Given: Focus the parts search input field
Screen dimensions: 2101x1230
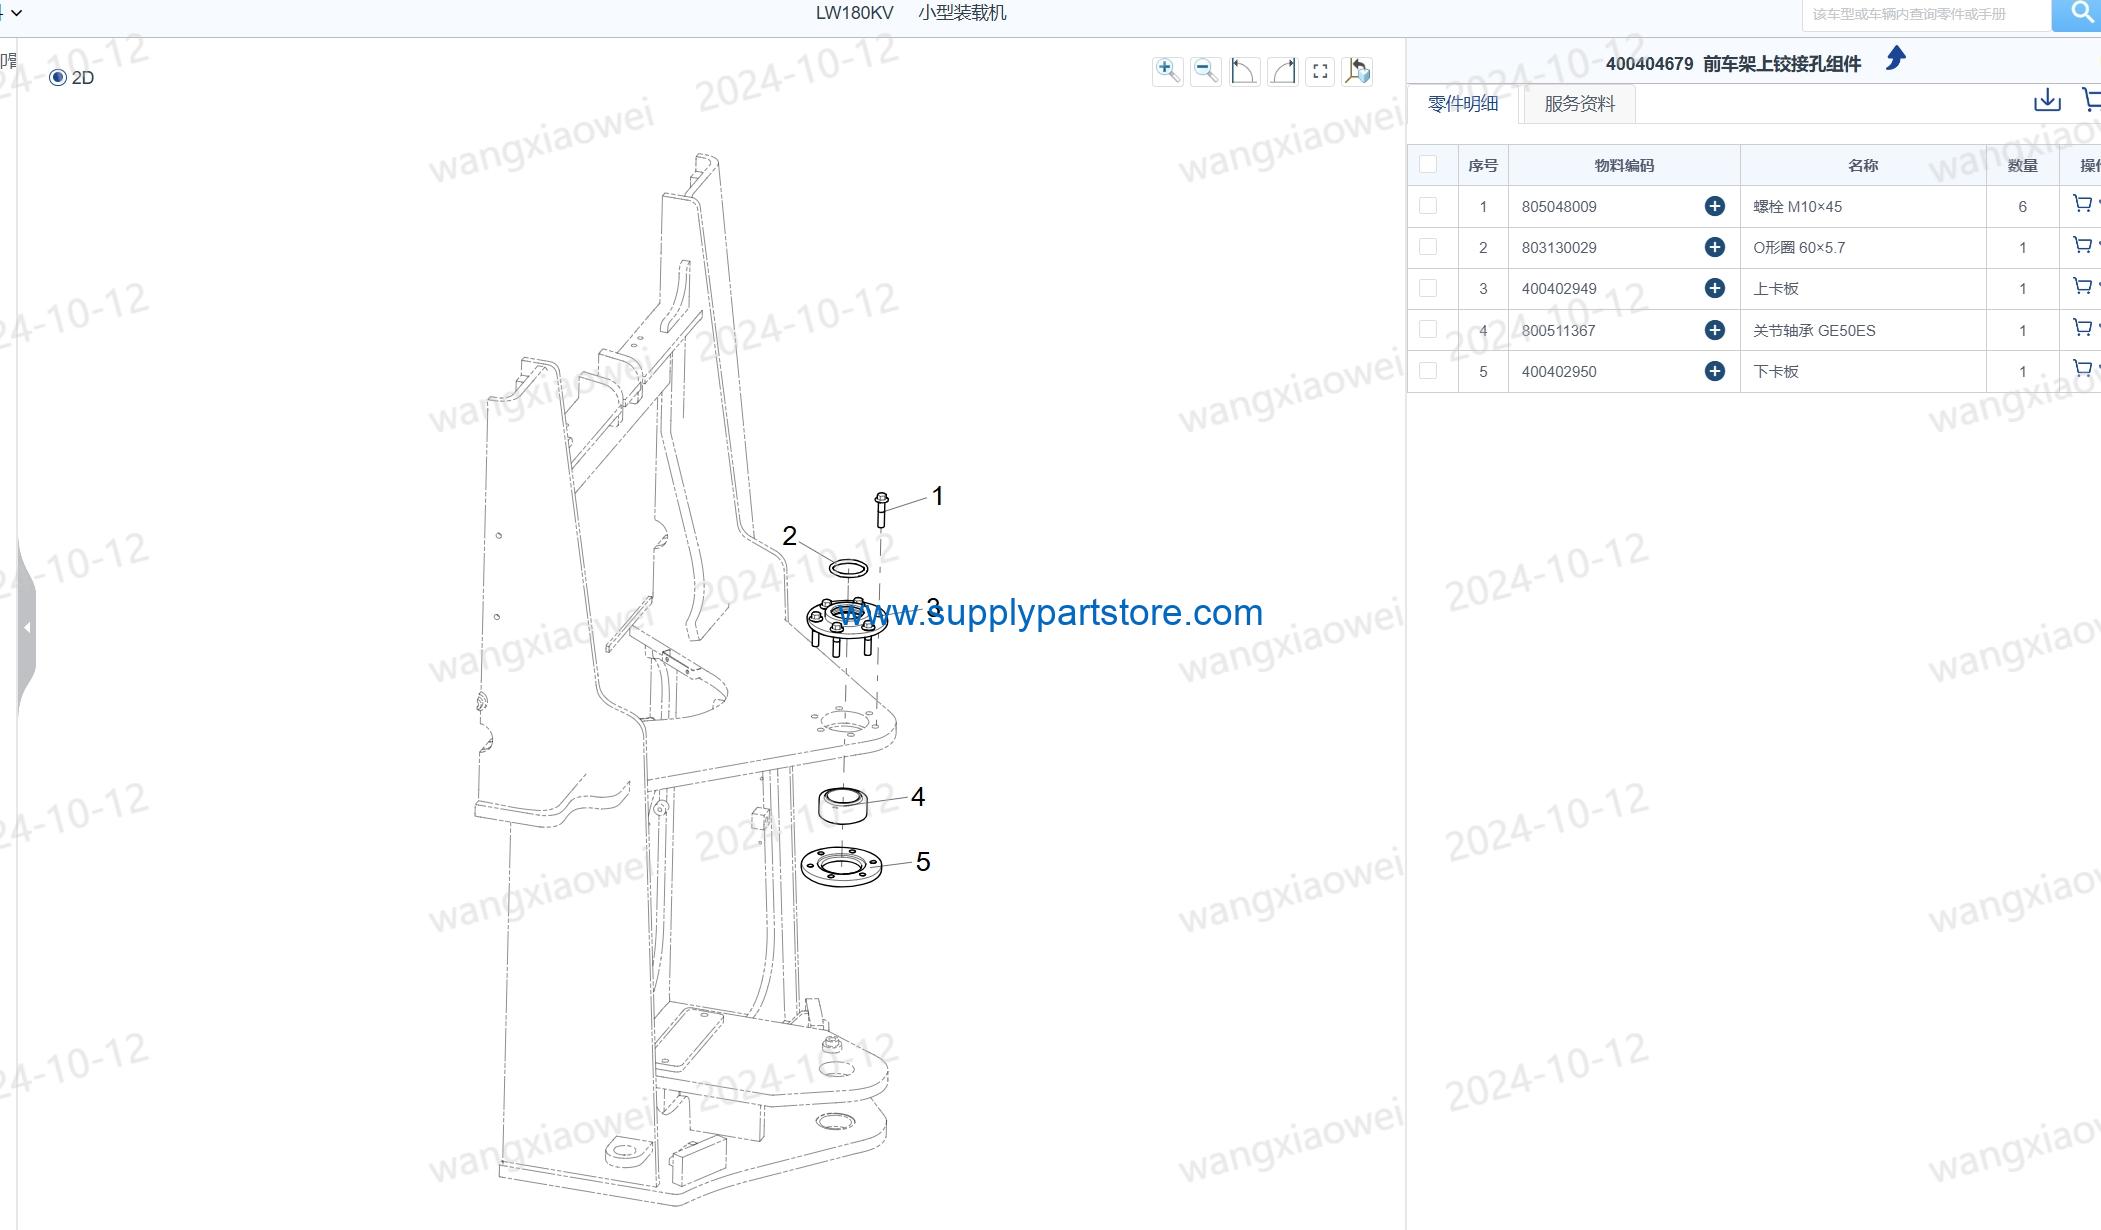Looking at the screenshot, I should pos(1926,15).
